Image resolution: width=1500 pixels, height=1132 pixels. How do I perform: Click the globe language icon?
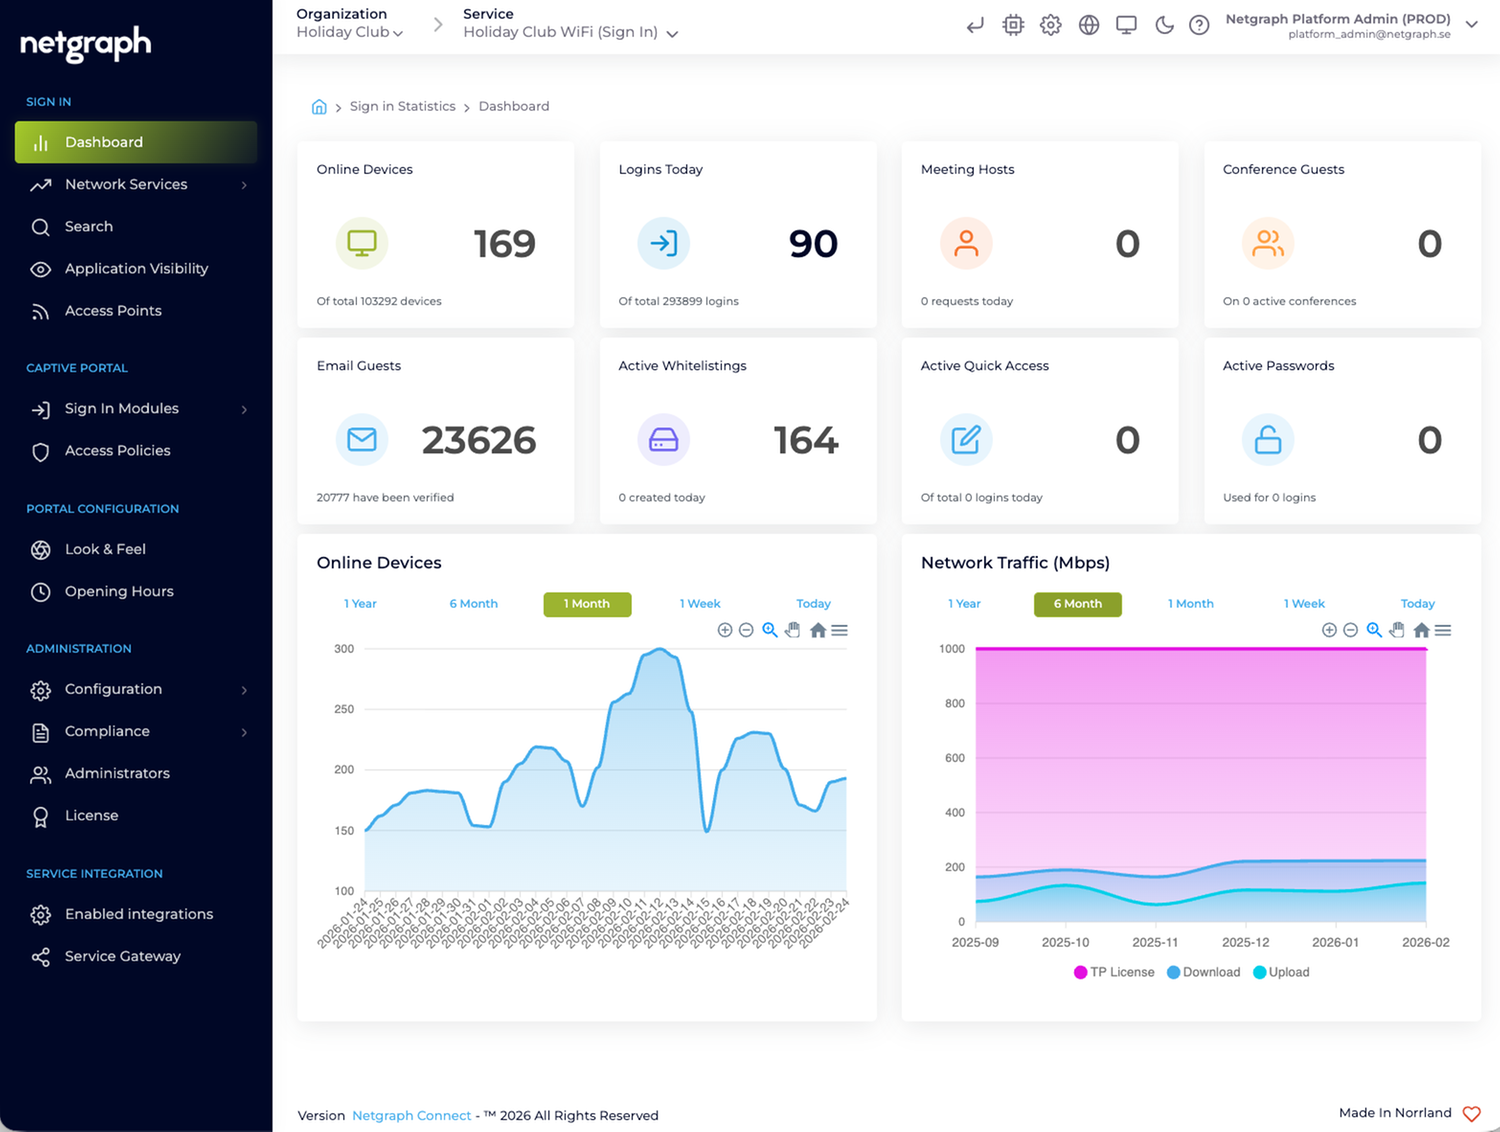tap(1089, 25)
